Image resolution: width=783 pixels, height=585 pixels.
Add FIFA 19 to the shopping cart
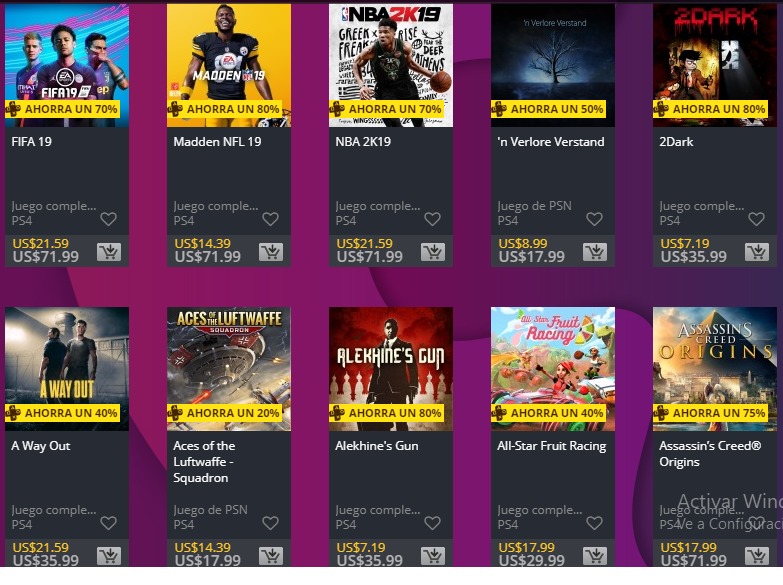click(109, 252)
